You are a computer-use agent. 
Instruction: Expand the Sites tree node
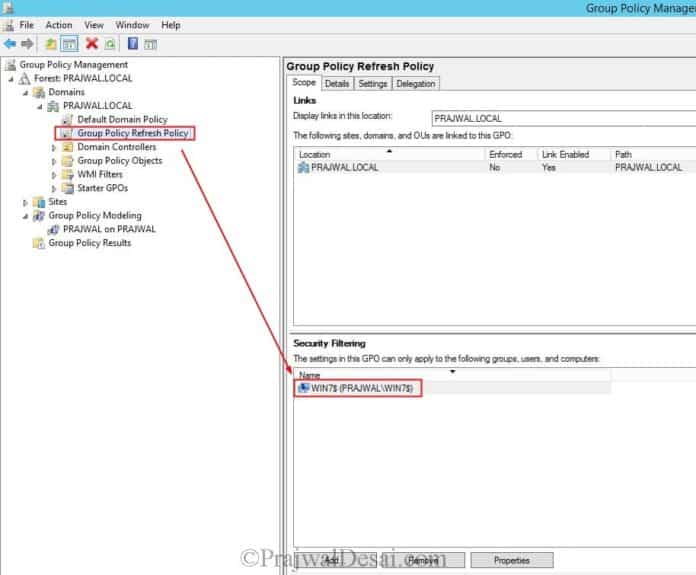point(25,202)
